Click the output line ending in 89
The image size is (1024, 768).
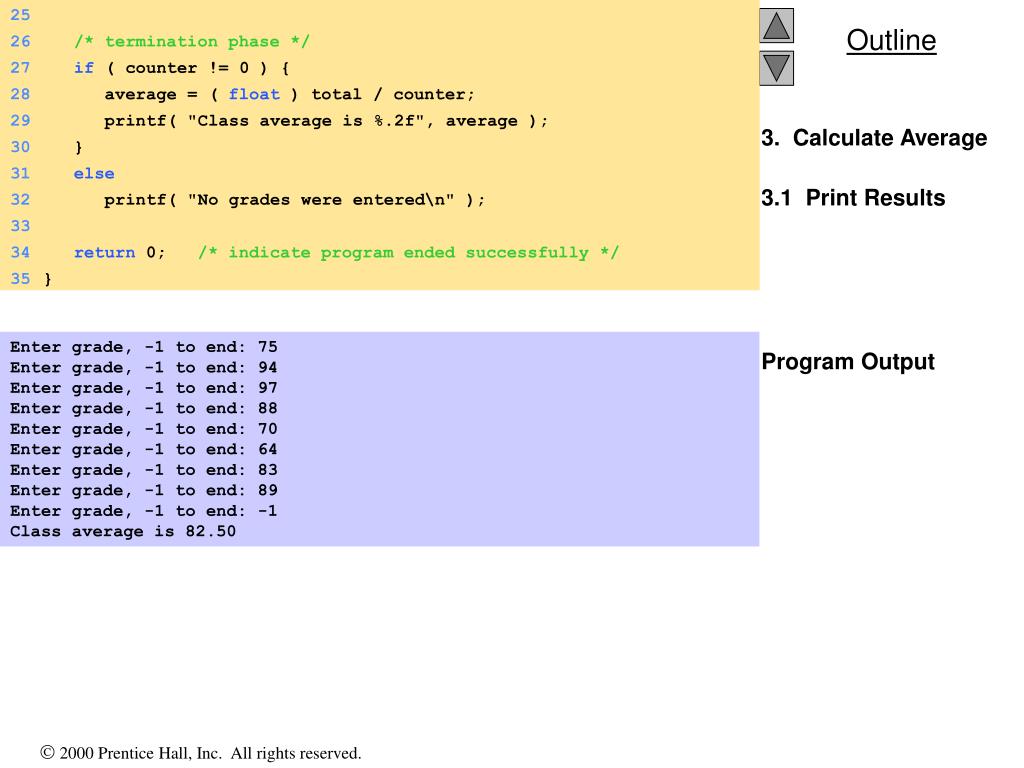[x=144, y=490]
